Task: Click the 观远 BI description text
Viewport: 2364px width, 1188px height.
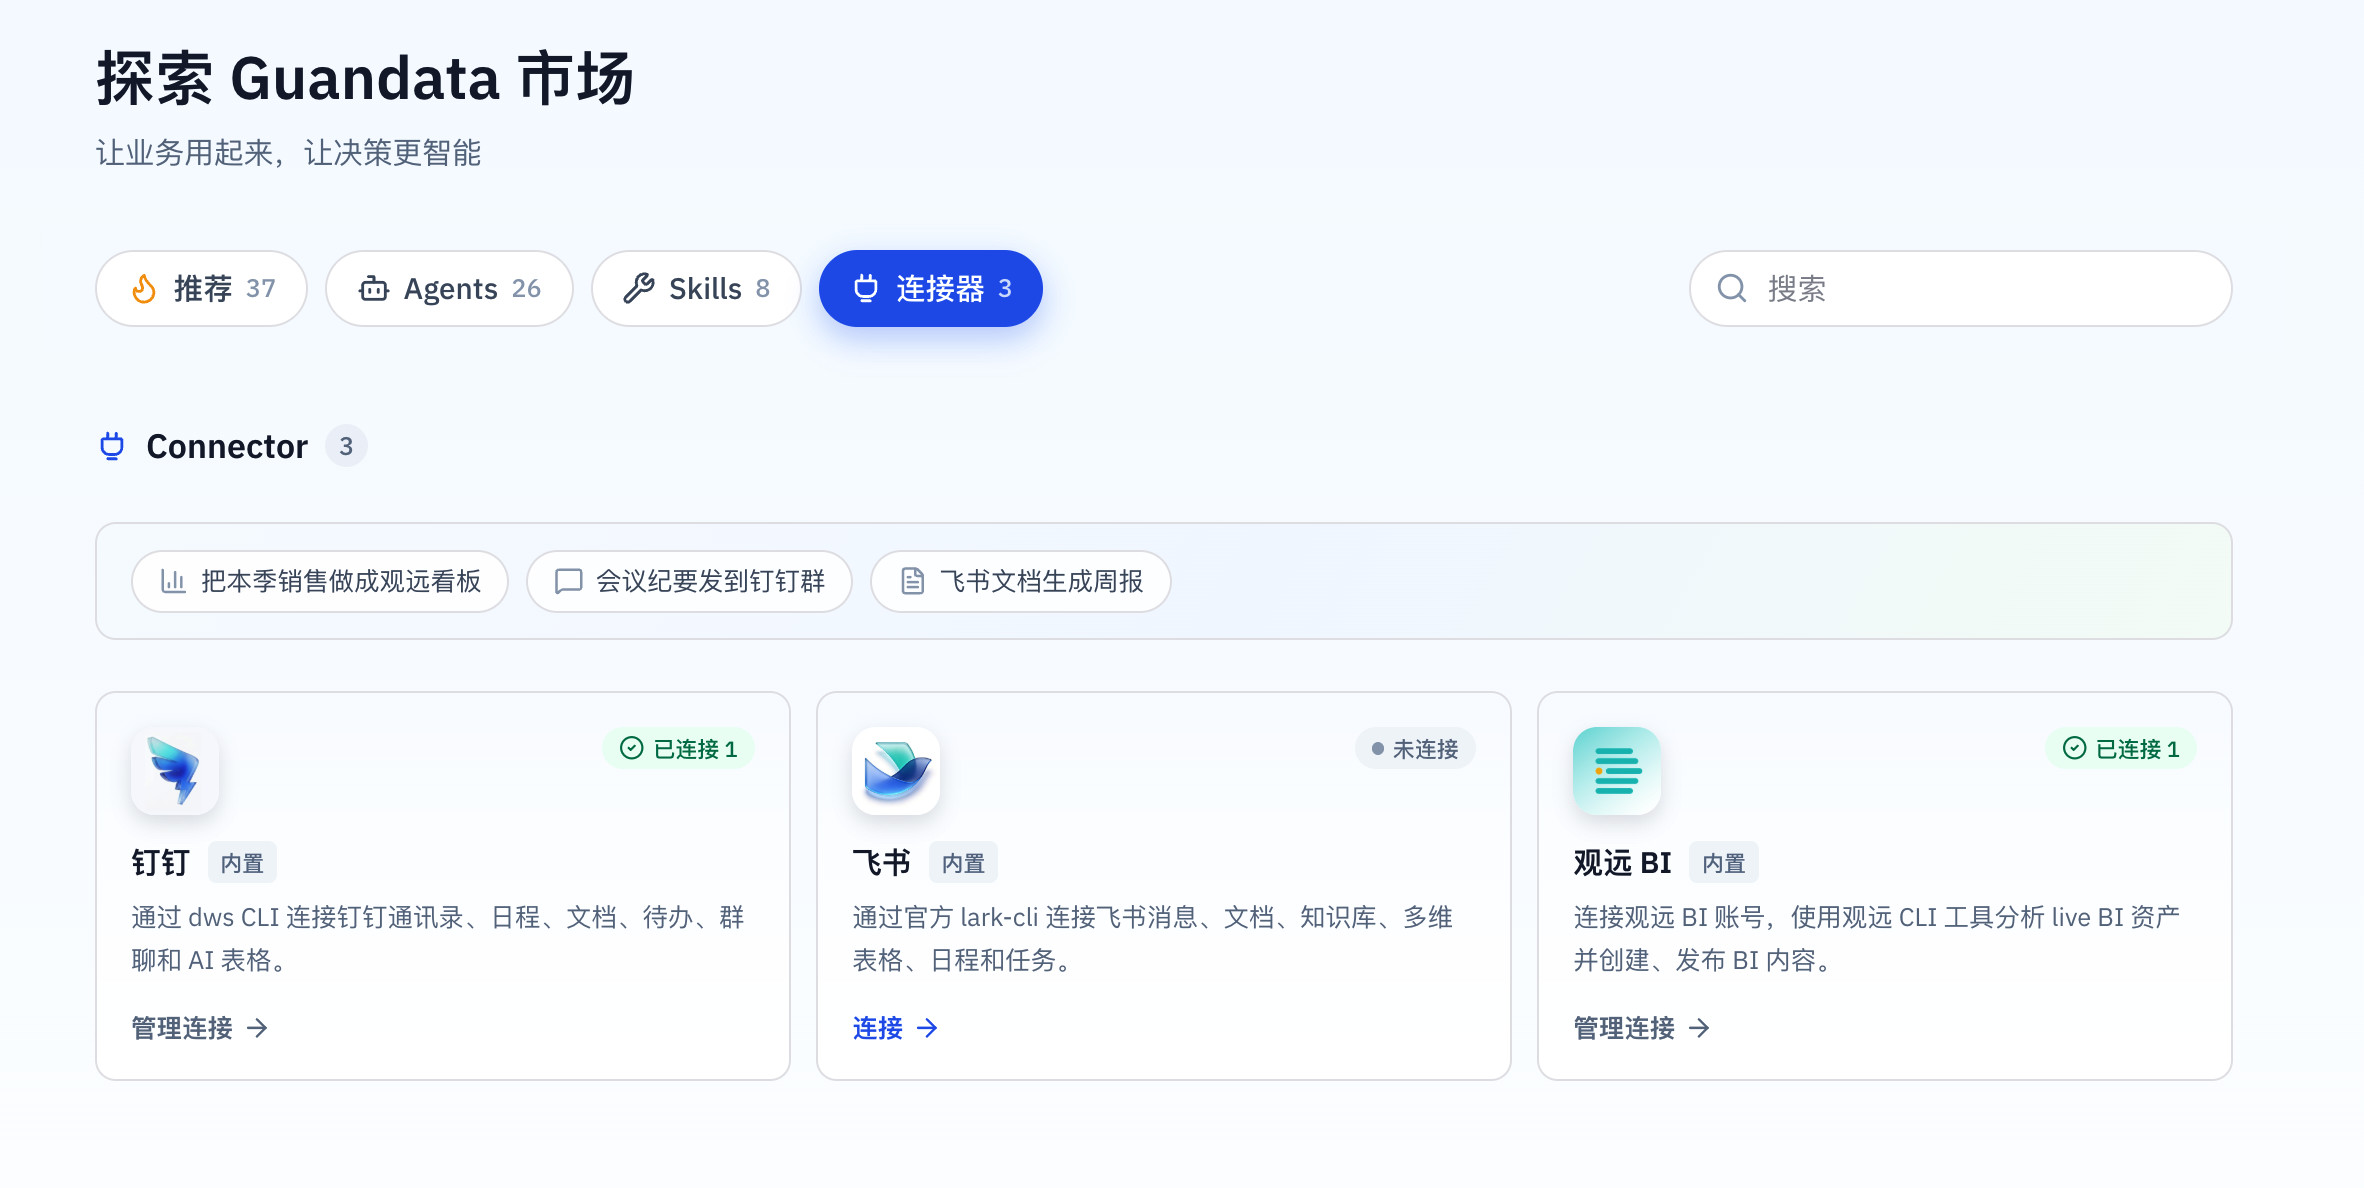Action: (x=1876, y=938)
